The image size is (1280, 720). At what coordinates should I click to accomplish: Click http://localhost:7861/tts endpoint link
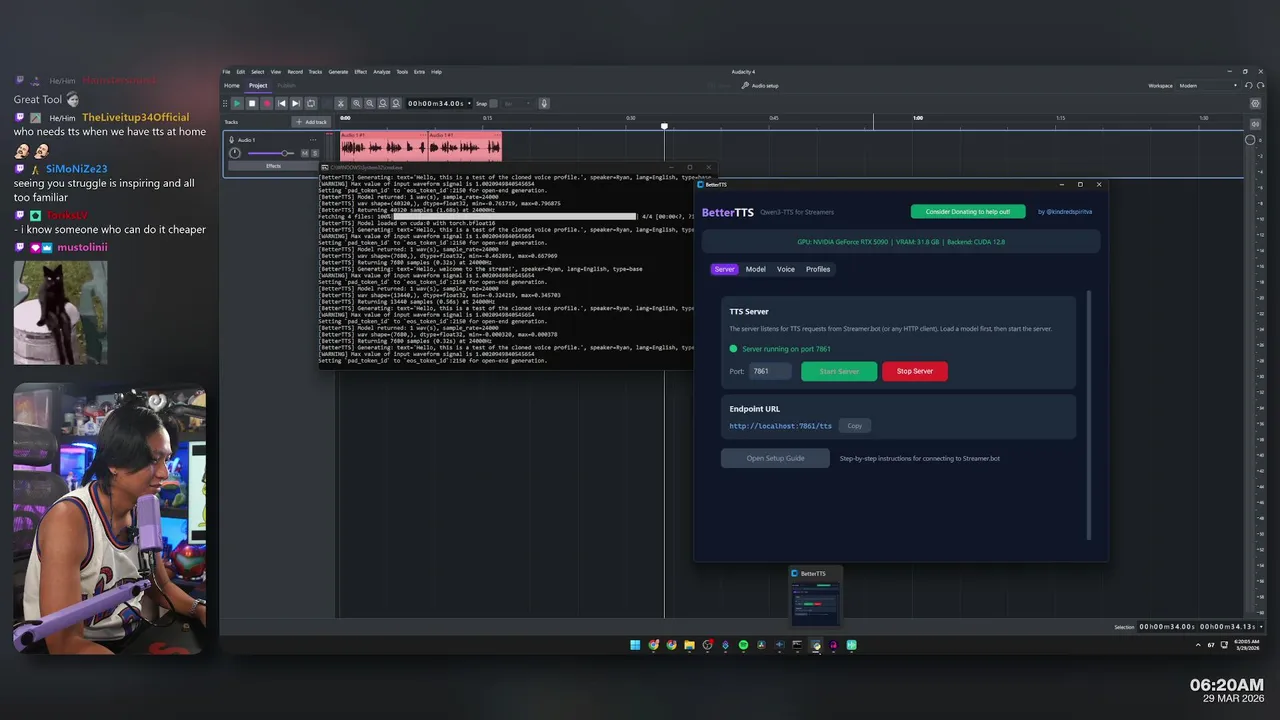tap(780, 426)
